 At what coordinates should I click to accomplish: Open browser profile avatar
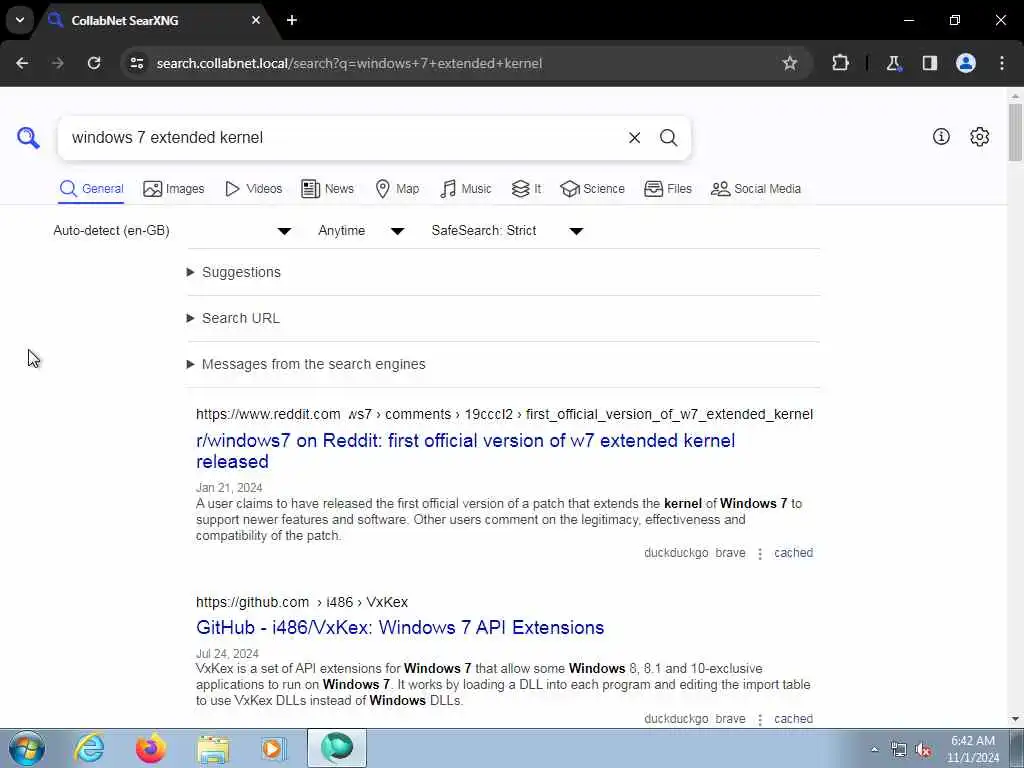pyautogui.click(x=966, y=63)
